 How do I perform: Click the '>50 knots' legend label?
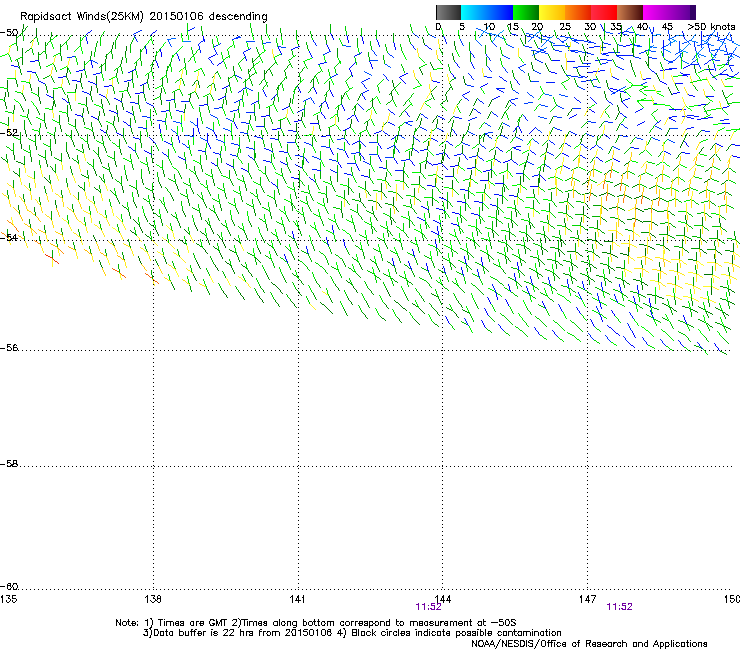coord(711,26)
